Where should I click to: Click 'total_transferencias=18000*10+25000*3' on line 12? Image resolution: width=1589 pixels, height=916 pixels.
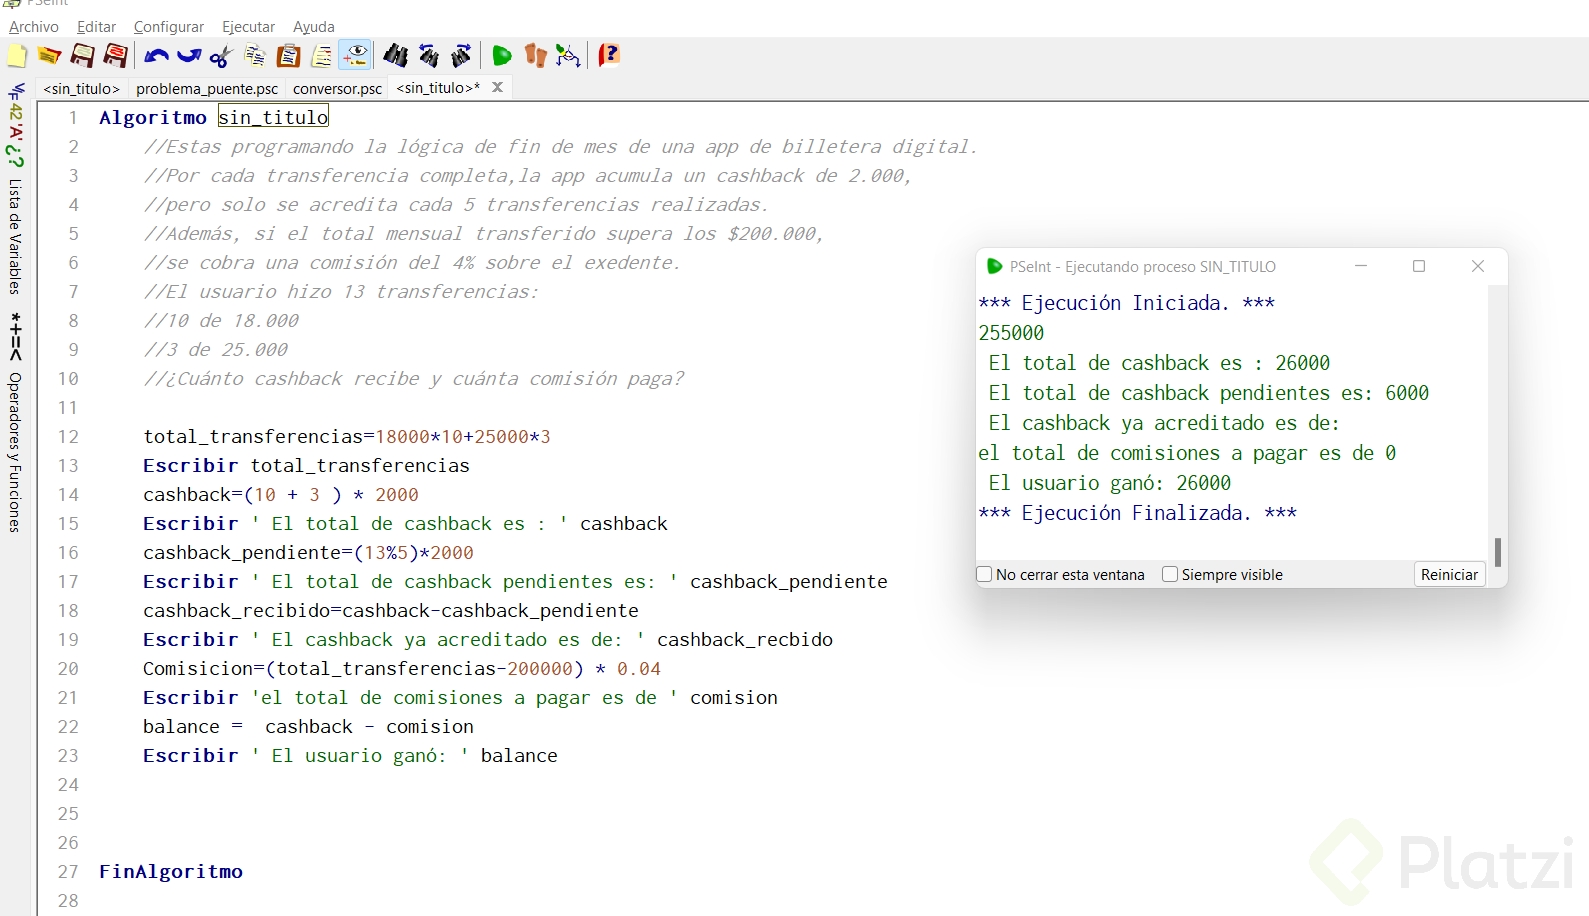[347, 436]
